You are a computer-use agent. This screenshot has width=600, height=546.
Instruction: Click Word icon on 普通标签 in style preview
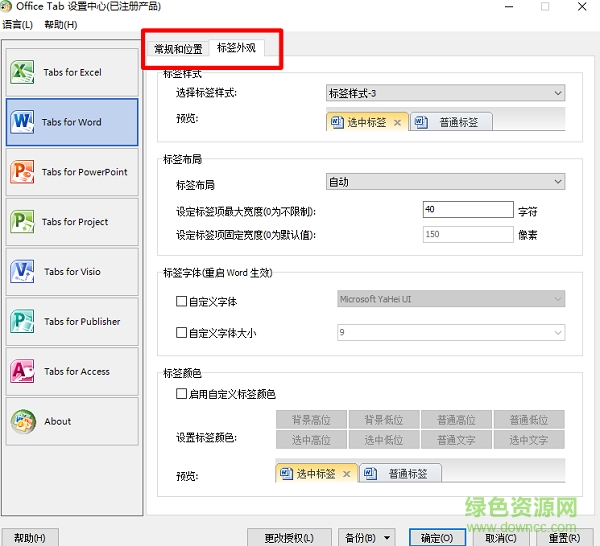pyautogui.click(x=421, y=122)
